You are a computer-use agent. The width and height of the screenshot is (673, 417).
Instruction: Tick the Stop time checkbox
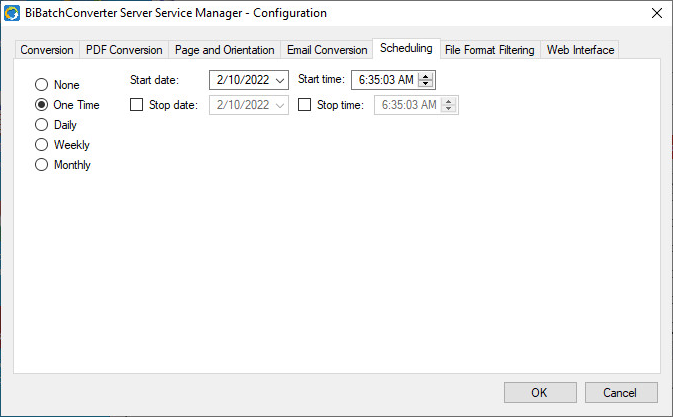click(305, 105)
